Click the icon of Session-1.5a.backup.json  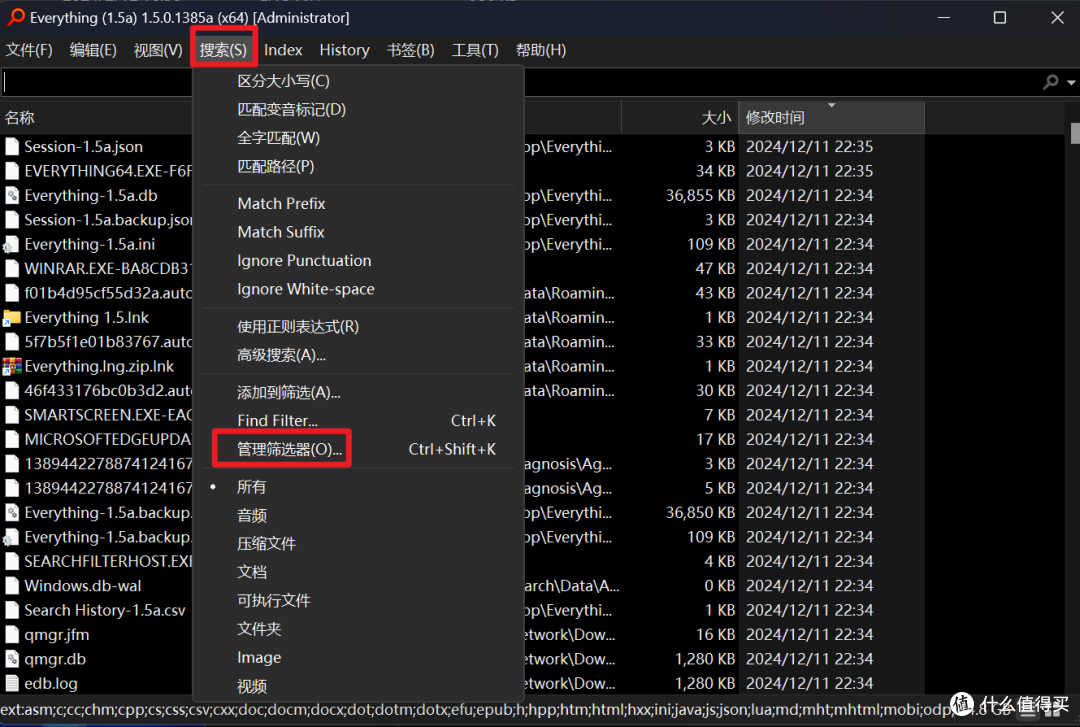(x=12, y=220)
